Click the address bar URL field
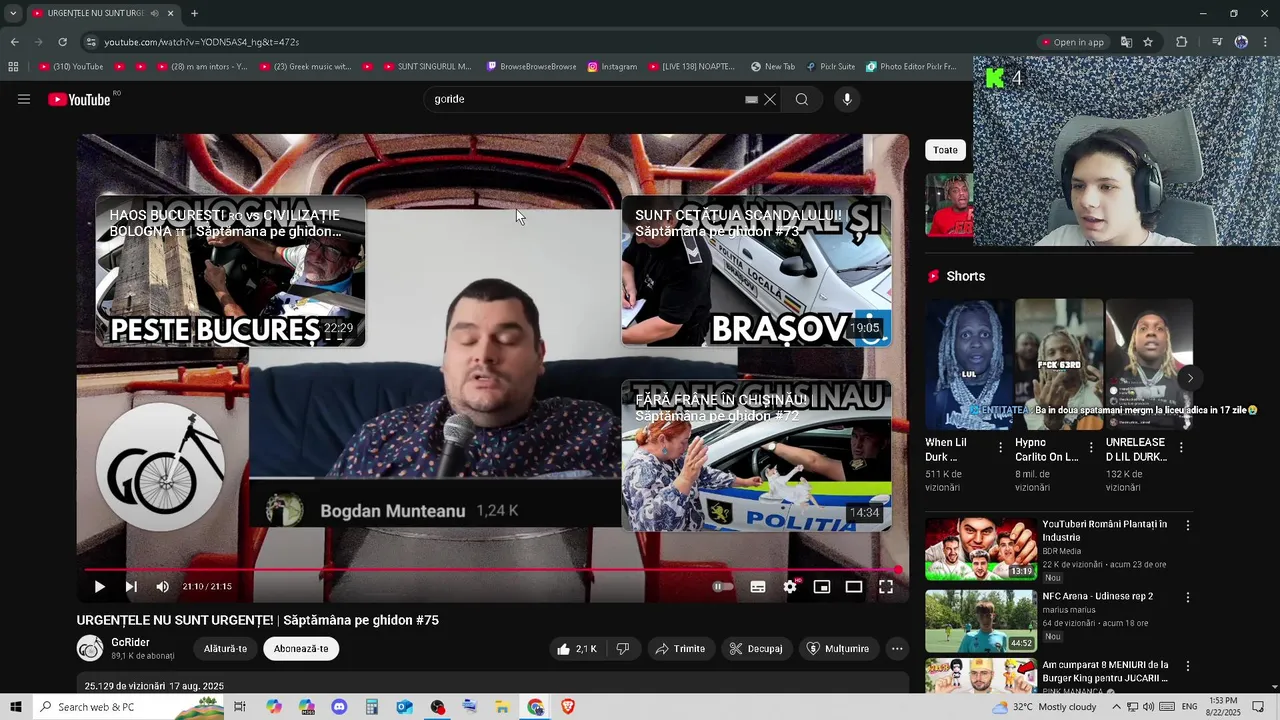The image size is (1280, 720). click(x=560, y=42)
